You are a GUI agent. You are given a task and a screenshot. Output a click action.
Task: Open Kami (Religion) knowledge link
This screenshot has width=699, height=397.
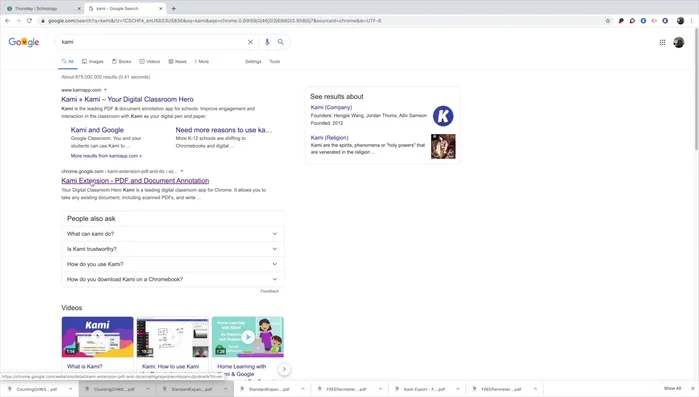(x=329, y=138)
